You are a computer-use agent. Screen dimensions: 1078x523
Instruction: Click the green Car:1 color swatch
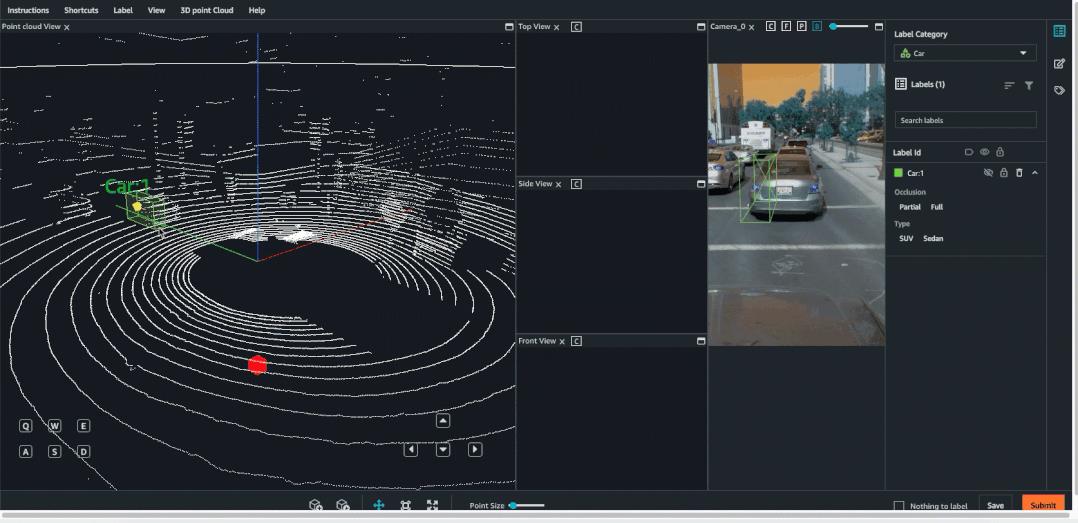[x=898, y=173]
